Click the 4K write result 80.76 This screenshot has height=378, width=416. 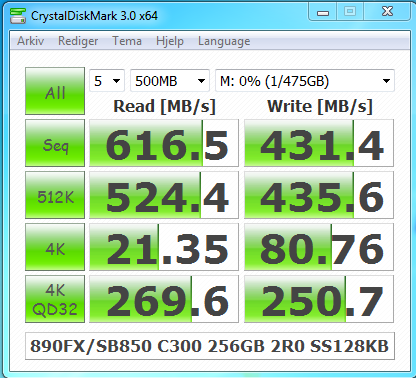pos(319,247)
